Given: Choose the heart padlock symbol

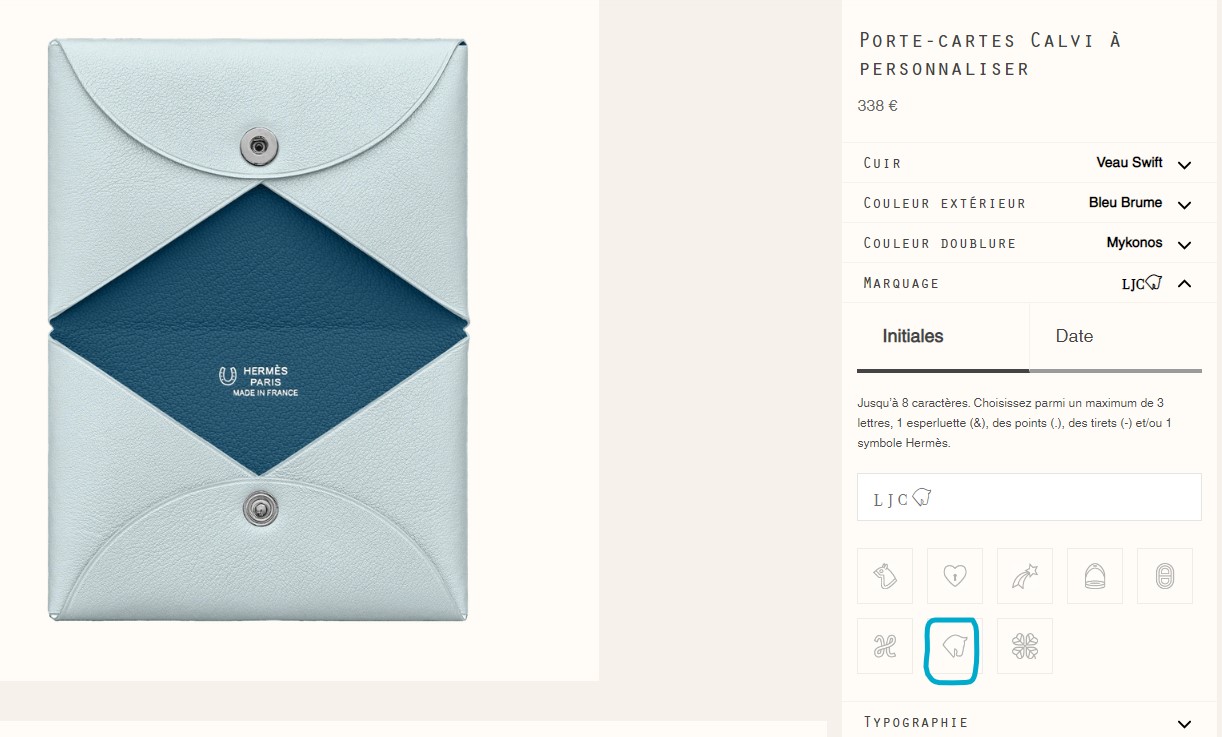Looking at the screenshot, I should coord(955,576).
